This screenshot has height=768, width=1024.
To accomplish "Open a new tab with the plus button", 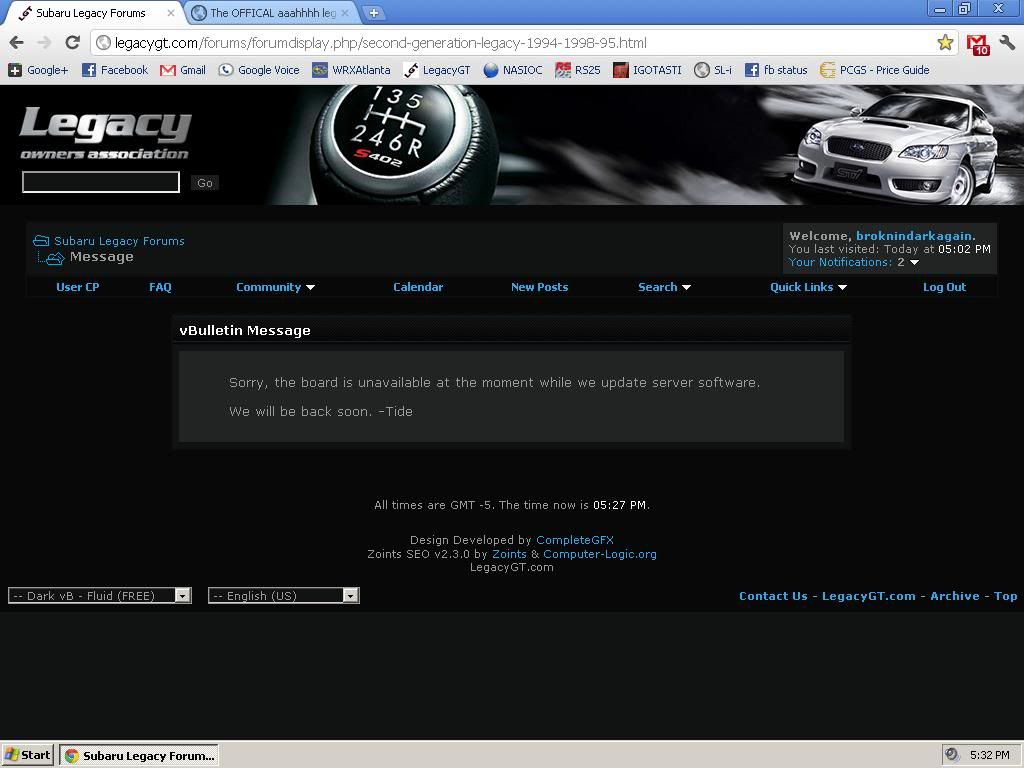I will point(374,12).
